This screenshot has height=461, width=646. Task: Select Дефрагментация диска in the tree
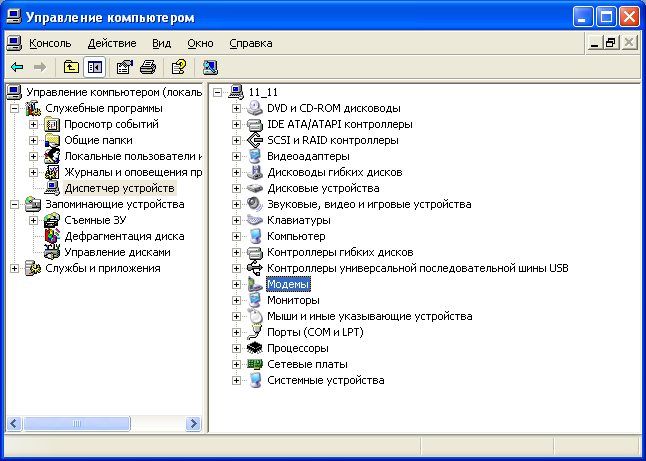[124, 236]
